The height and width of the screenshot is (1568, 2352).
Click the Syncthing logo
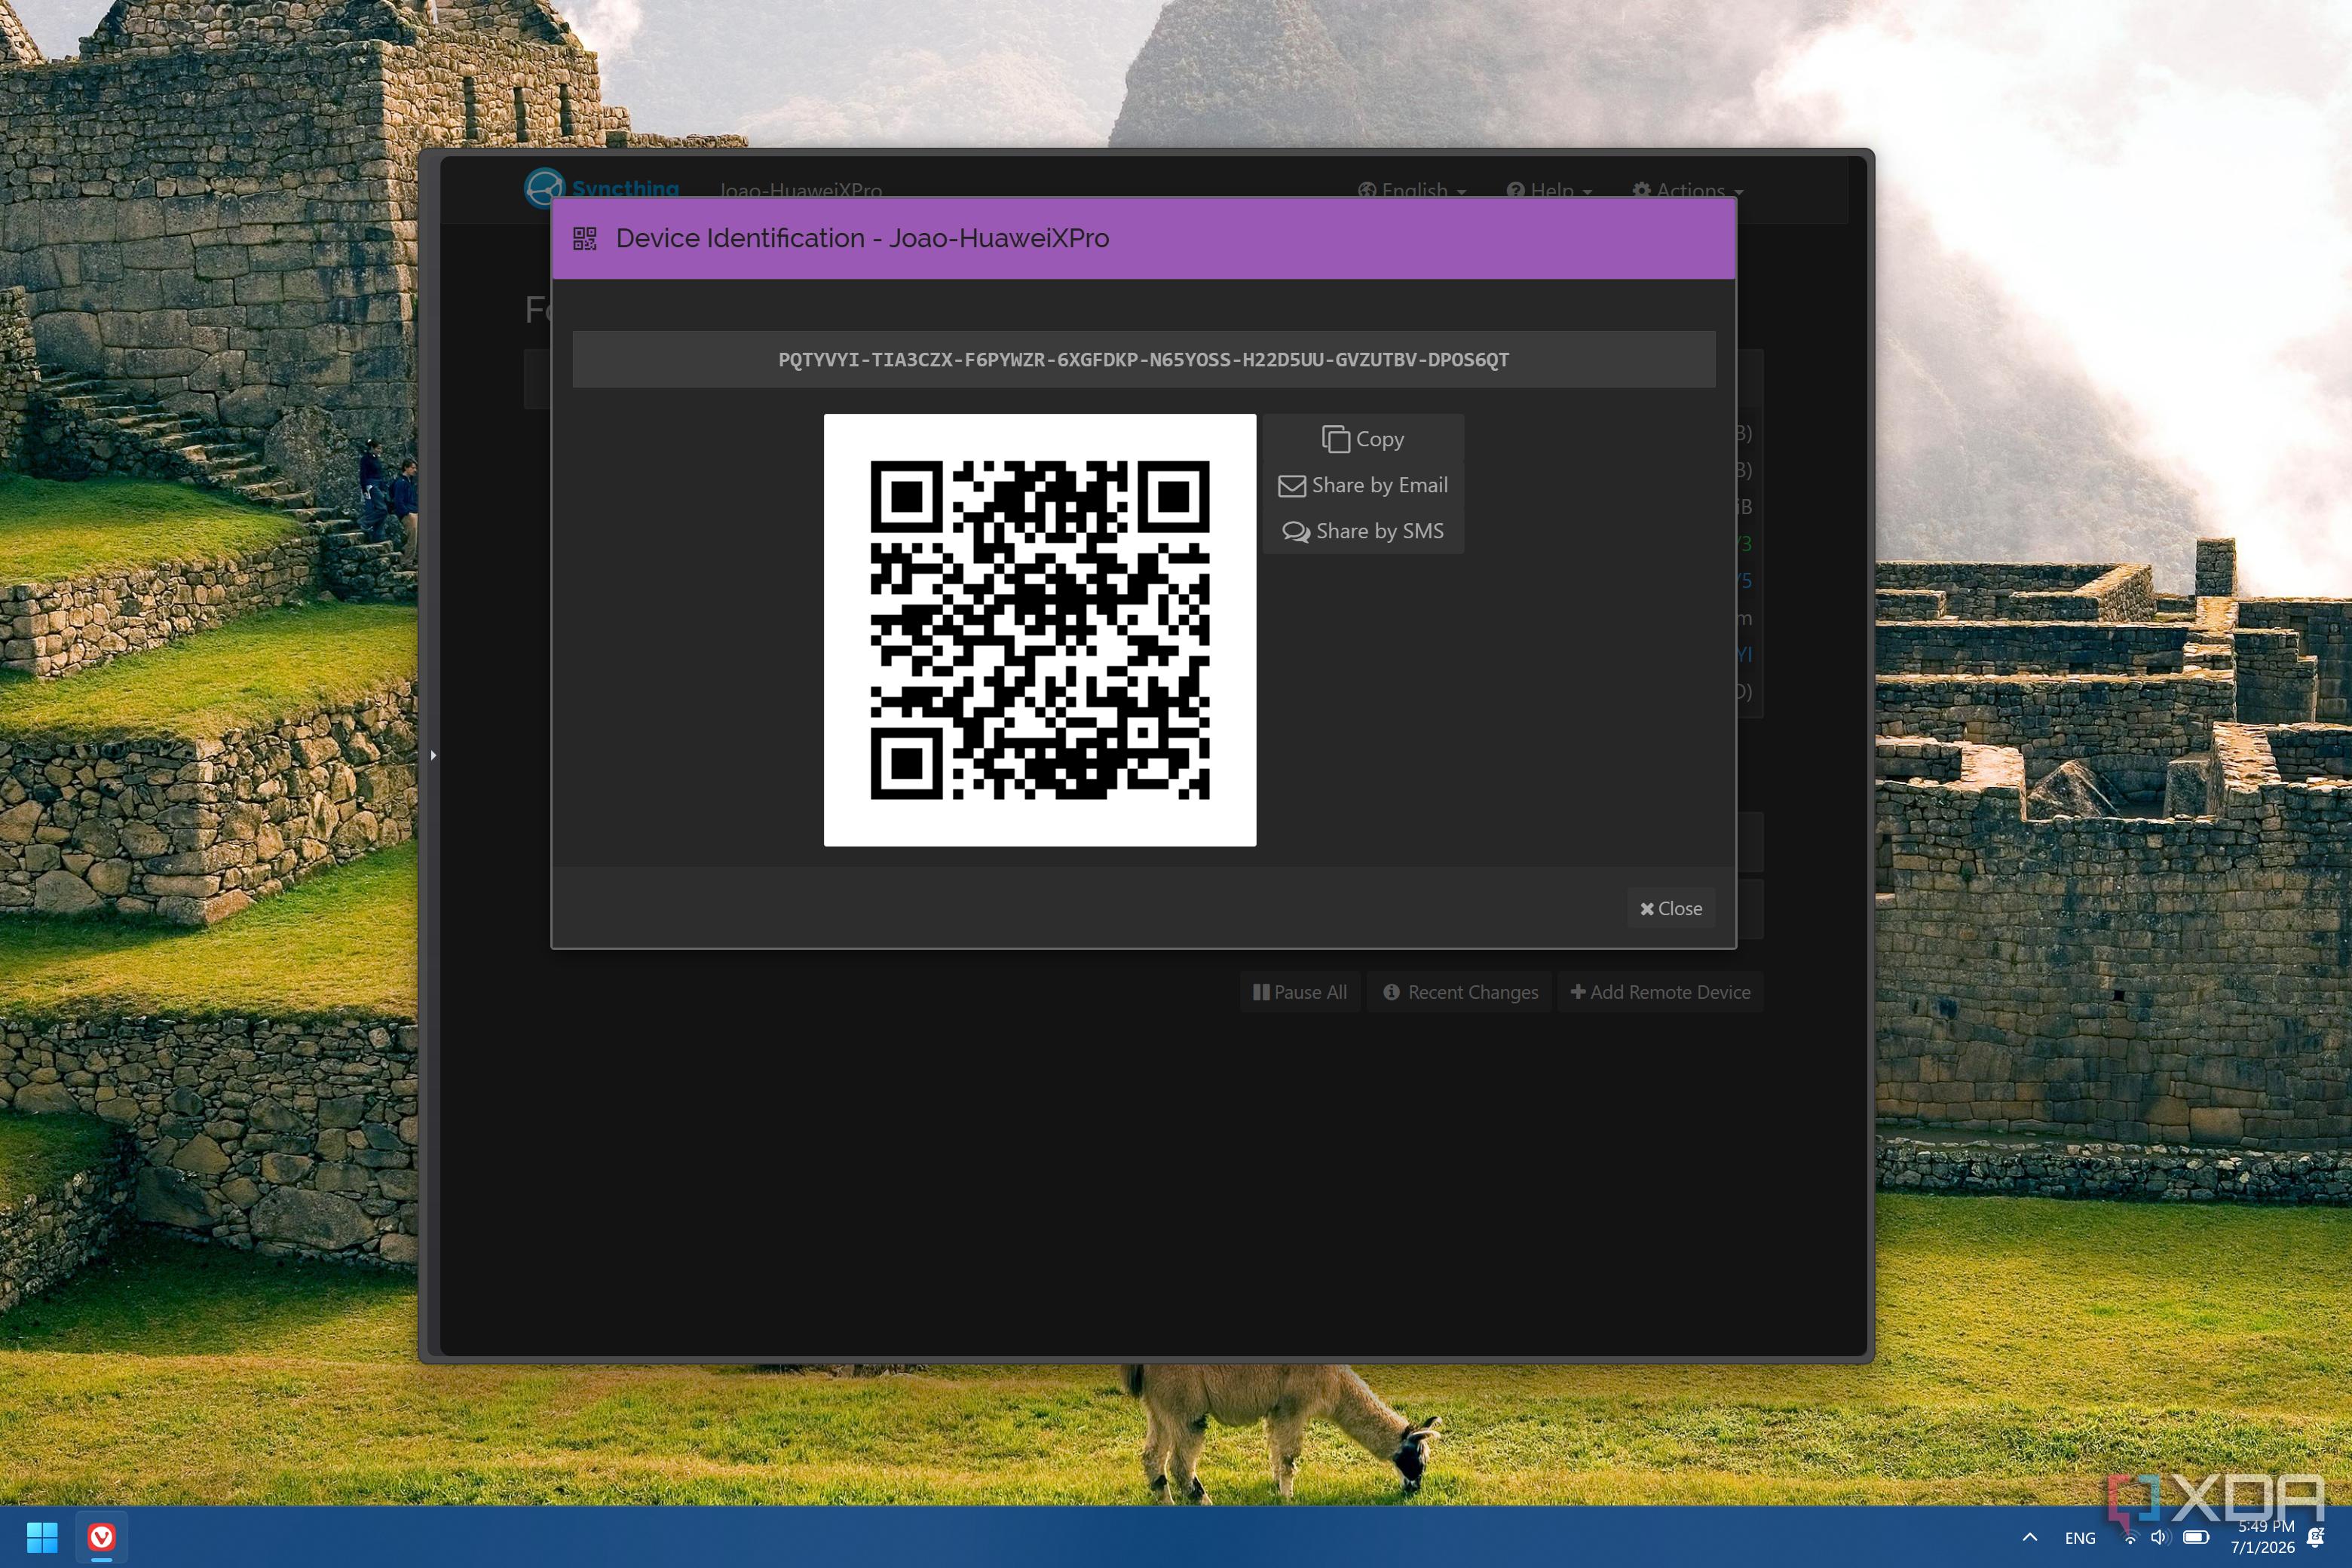(602, 188)
